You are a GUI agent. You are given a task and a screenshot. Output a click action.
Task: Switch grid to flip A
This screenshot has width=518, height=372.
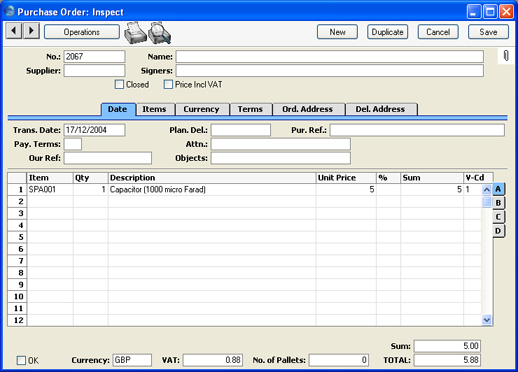click(x=498, y=189)
